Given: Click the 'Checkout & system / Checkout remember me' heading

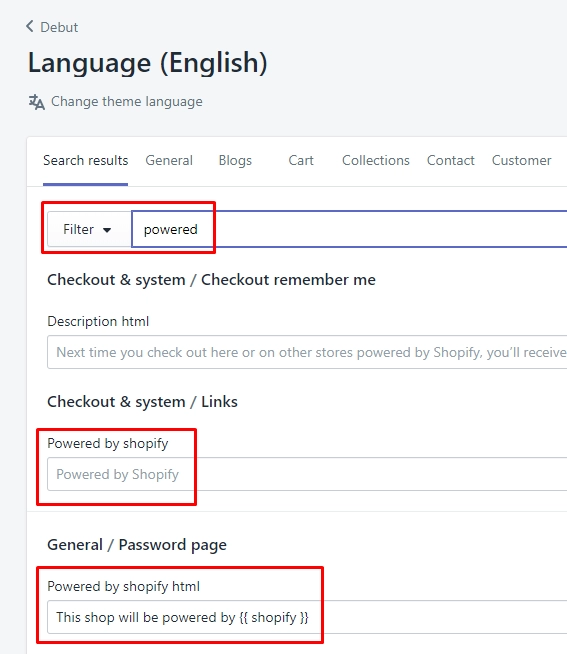Looking at the screenshot, I should (211, 280).
